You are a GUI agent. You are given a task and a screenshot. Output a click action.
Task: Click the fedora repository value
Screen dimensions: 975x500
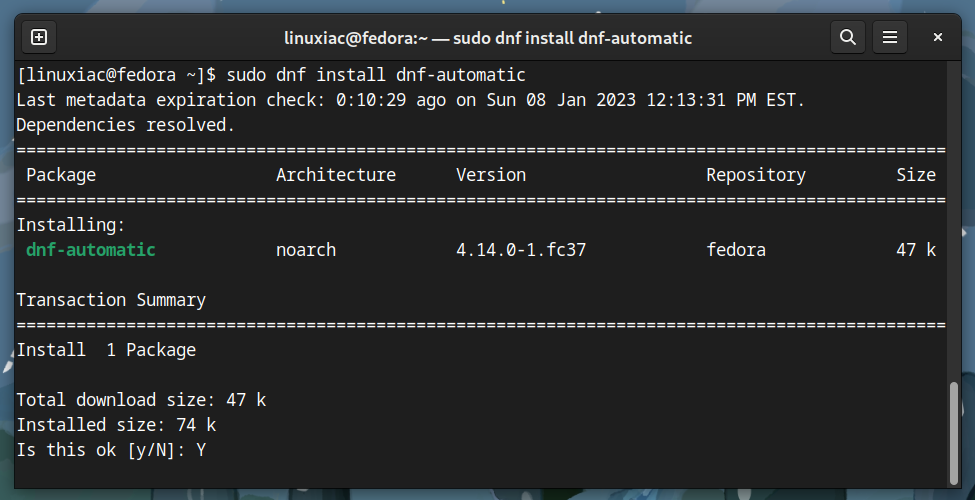[x=736, y=250]
